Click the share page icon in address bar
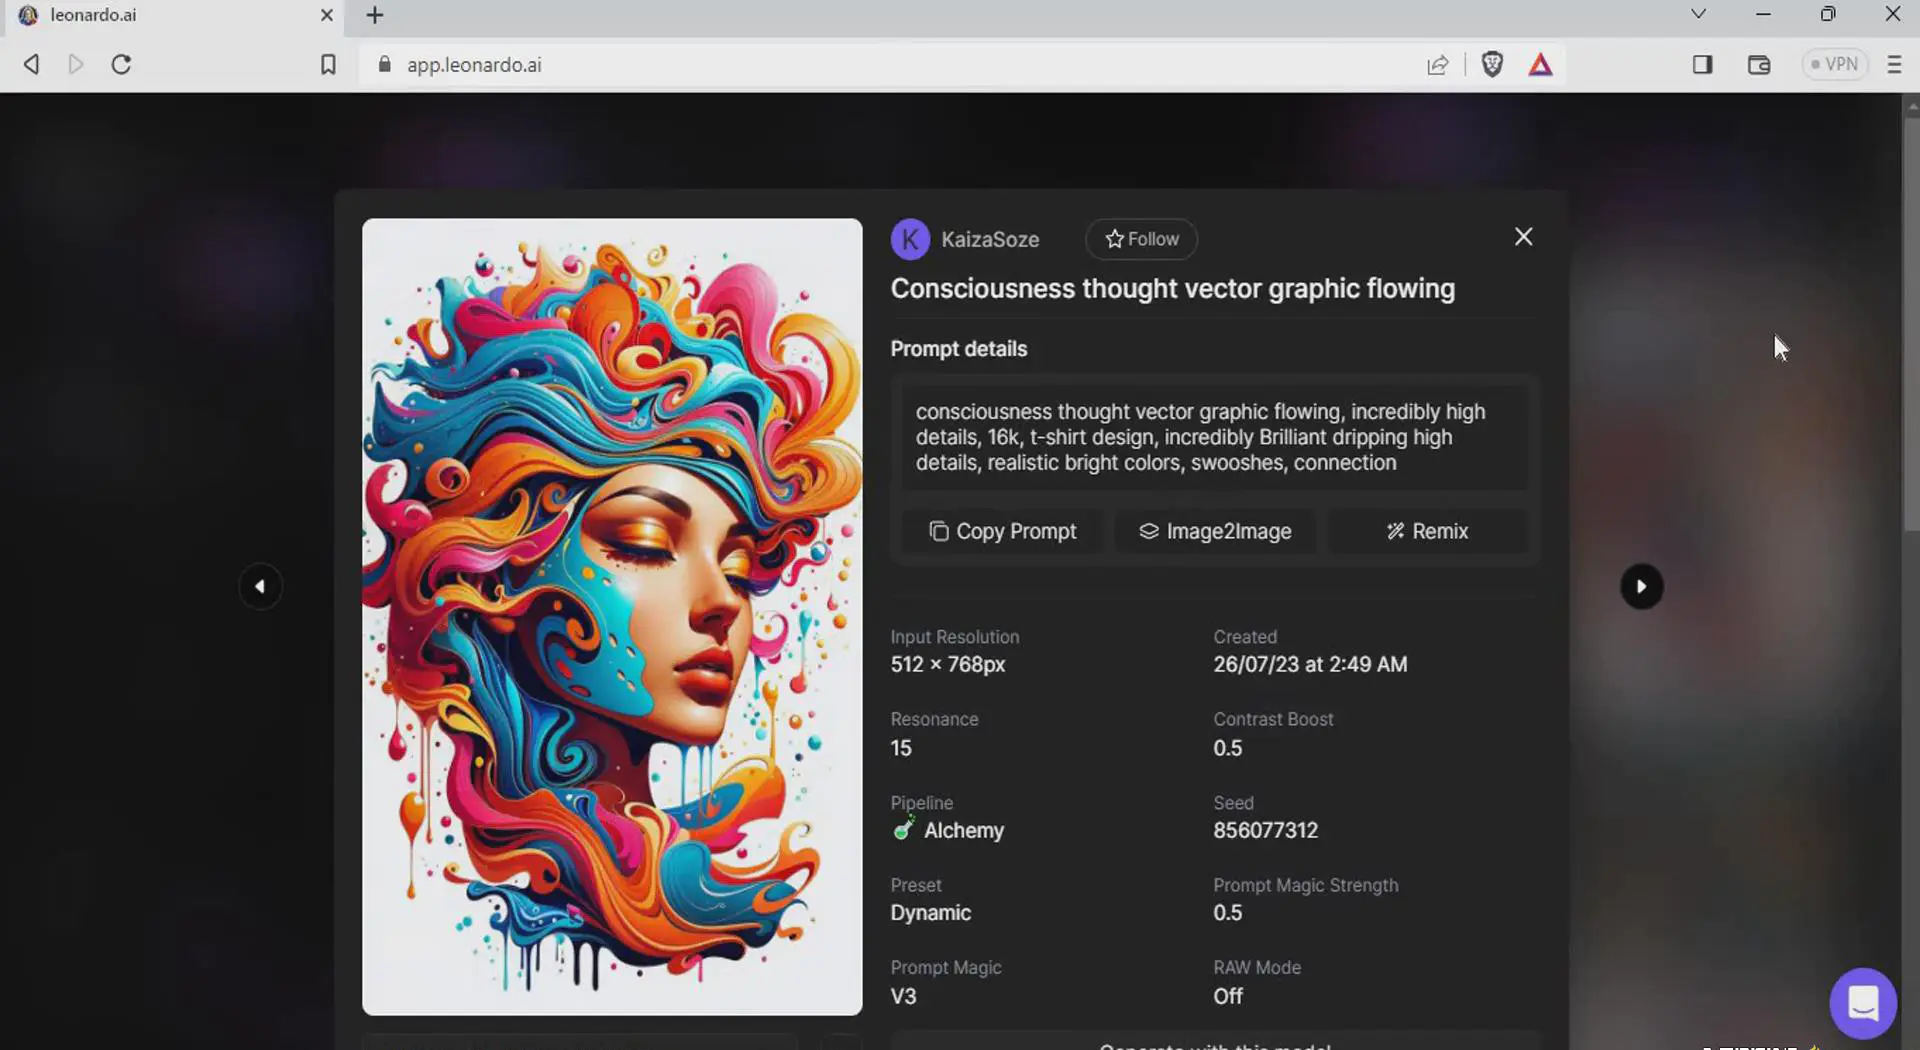The width and height of the screenshot is (1920, 1050). pos(1437,65)
